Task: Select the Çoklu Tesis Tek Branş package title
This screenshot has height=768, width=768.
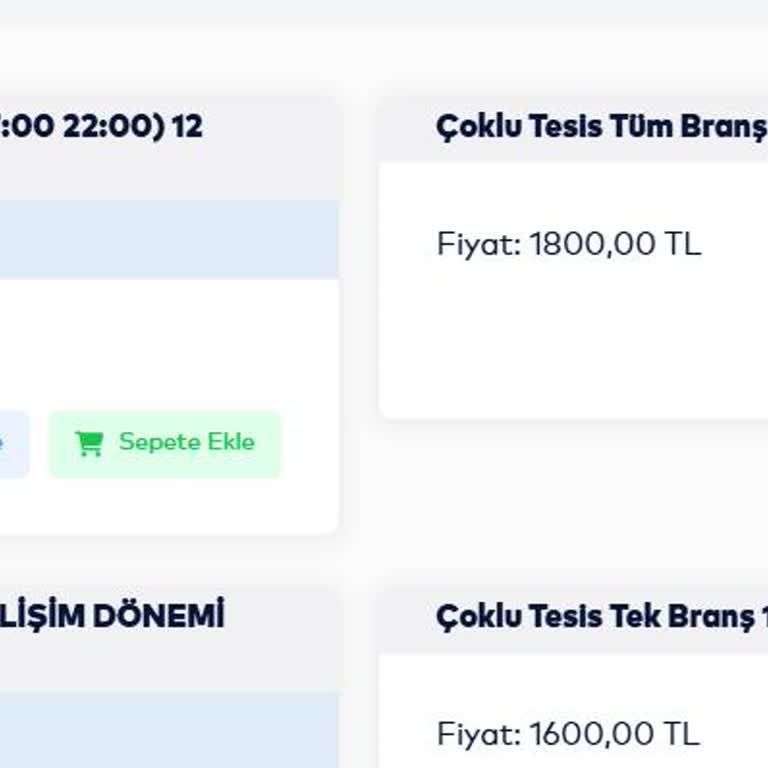Action: tap(600, 617)
